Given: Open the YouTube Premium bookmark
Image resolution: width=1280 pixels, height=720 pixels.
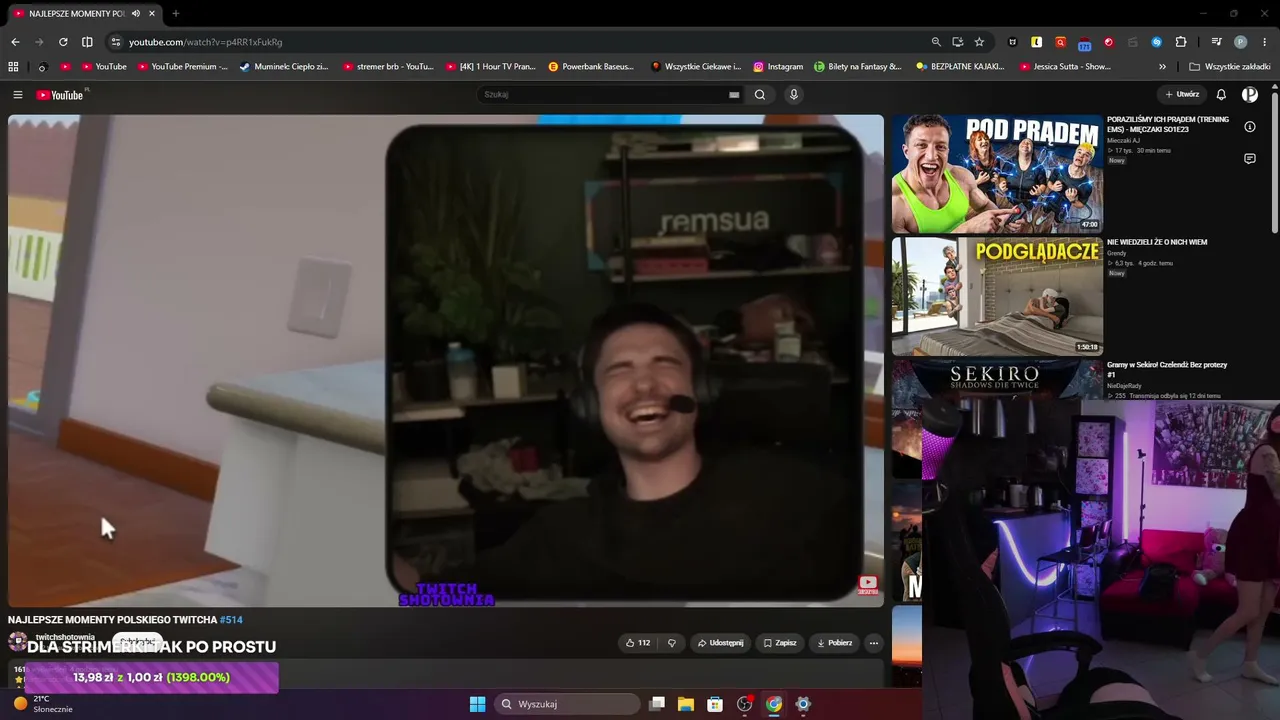Looking at the screenshot, I should click(x=183, y=67).
